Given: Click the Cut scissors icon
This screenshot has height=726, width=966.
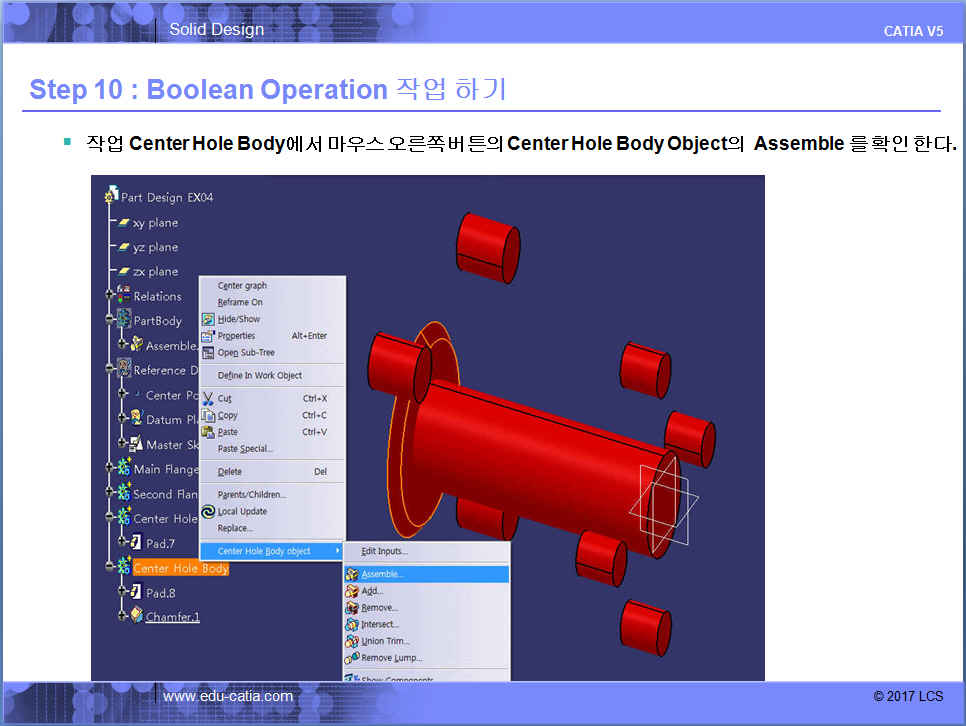Looking at the screenshot, I should (x=208, y=398).
